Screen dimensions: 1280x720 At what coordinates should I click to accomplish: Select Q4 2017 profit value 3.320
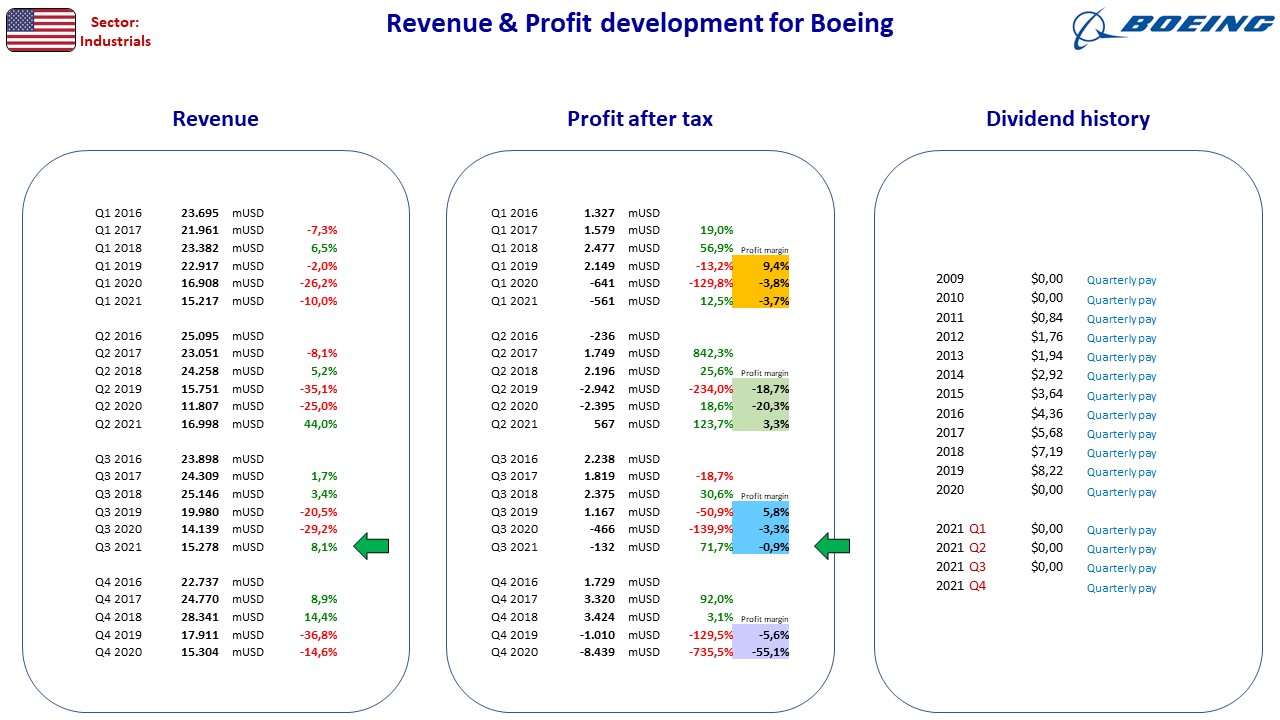[x=598, y=599]
